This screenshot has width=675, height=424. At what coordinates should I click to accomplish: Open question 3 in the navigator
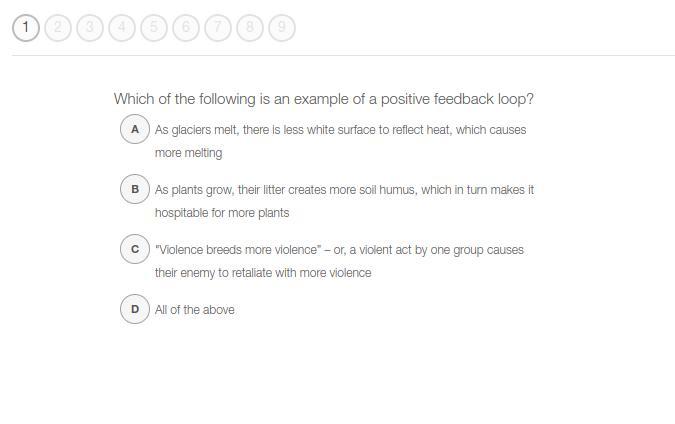pyautogui.click(x=90, y=28)
